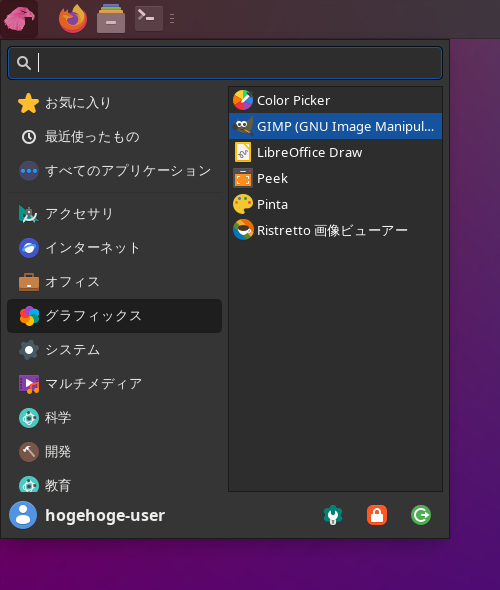Open settings manager wrench button
The height and width of the screenshot is (590, 500).
pyautogui.click(x=333, y=515)
